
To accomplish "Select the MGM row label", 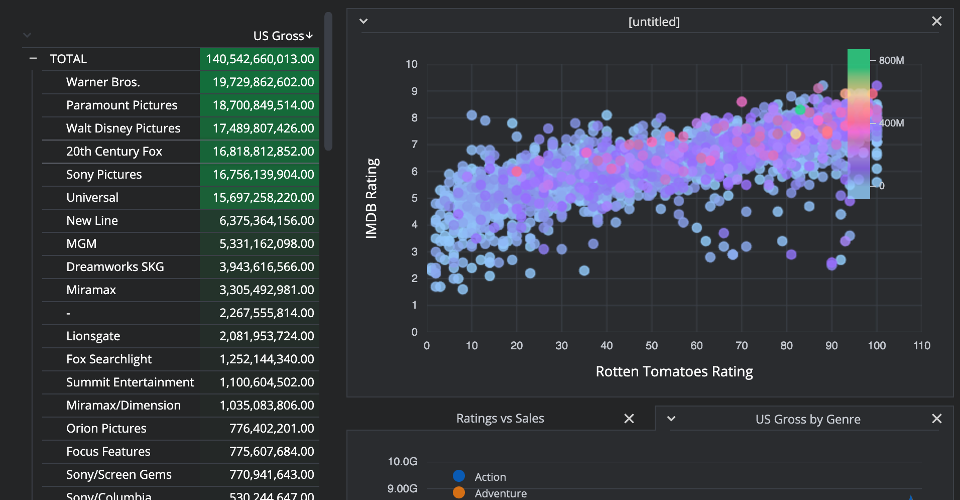I will click(81, 244).
